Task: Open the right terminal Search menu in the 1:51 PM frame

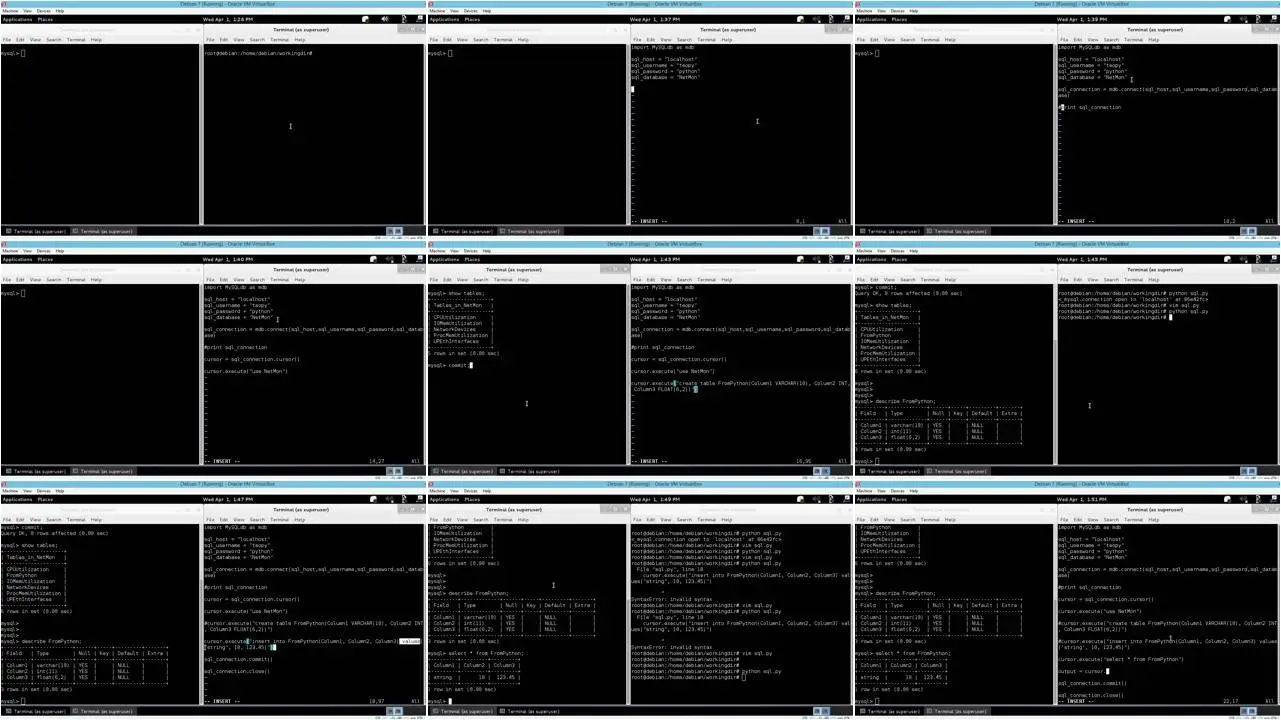Action: click(1111, 520)
